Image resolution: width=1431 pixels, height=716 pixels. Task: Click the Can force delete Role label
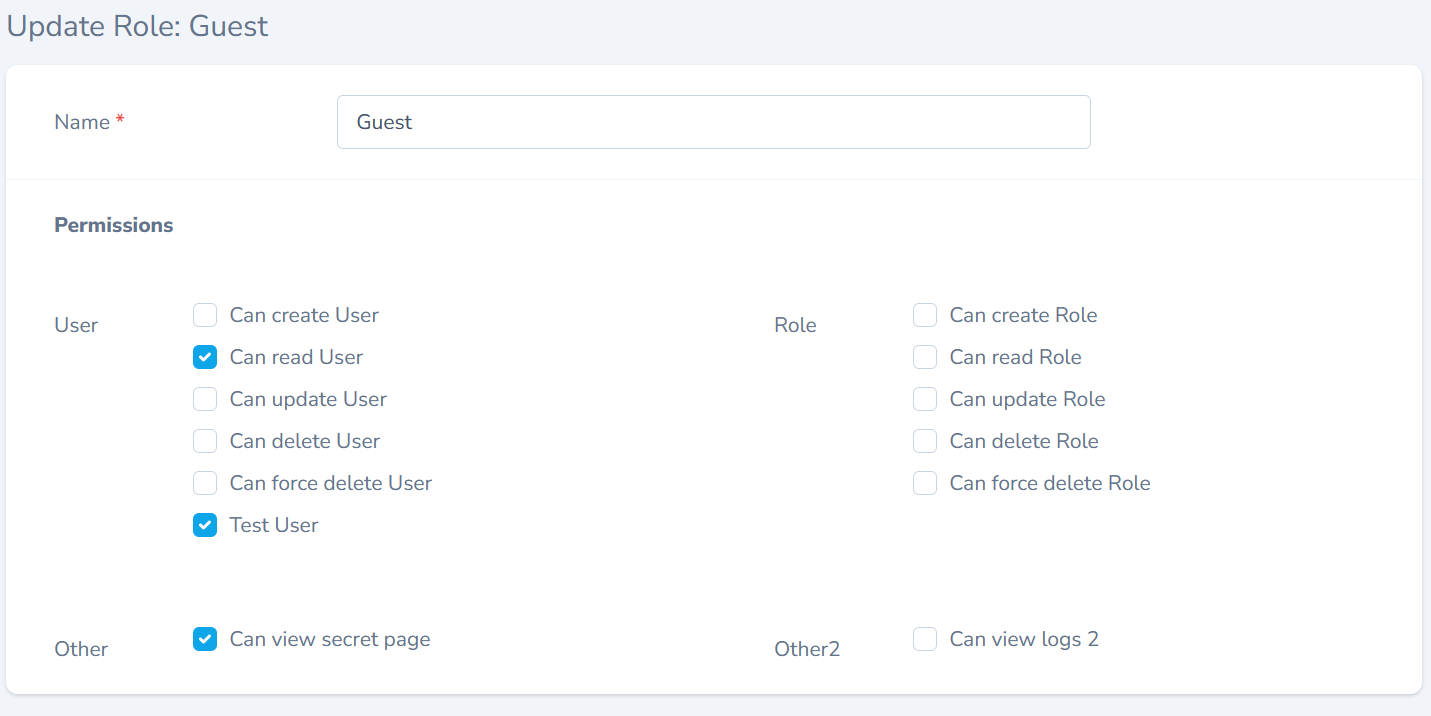[x=1050, y=483]
